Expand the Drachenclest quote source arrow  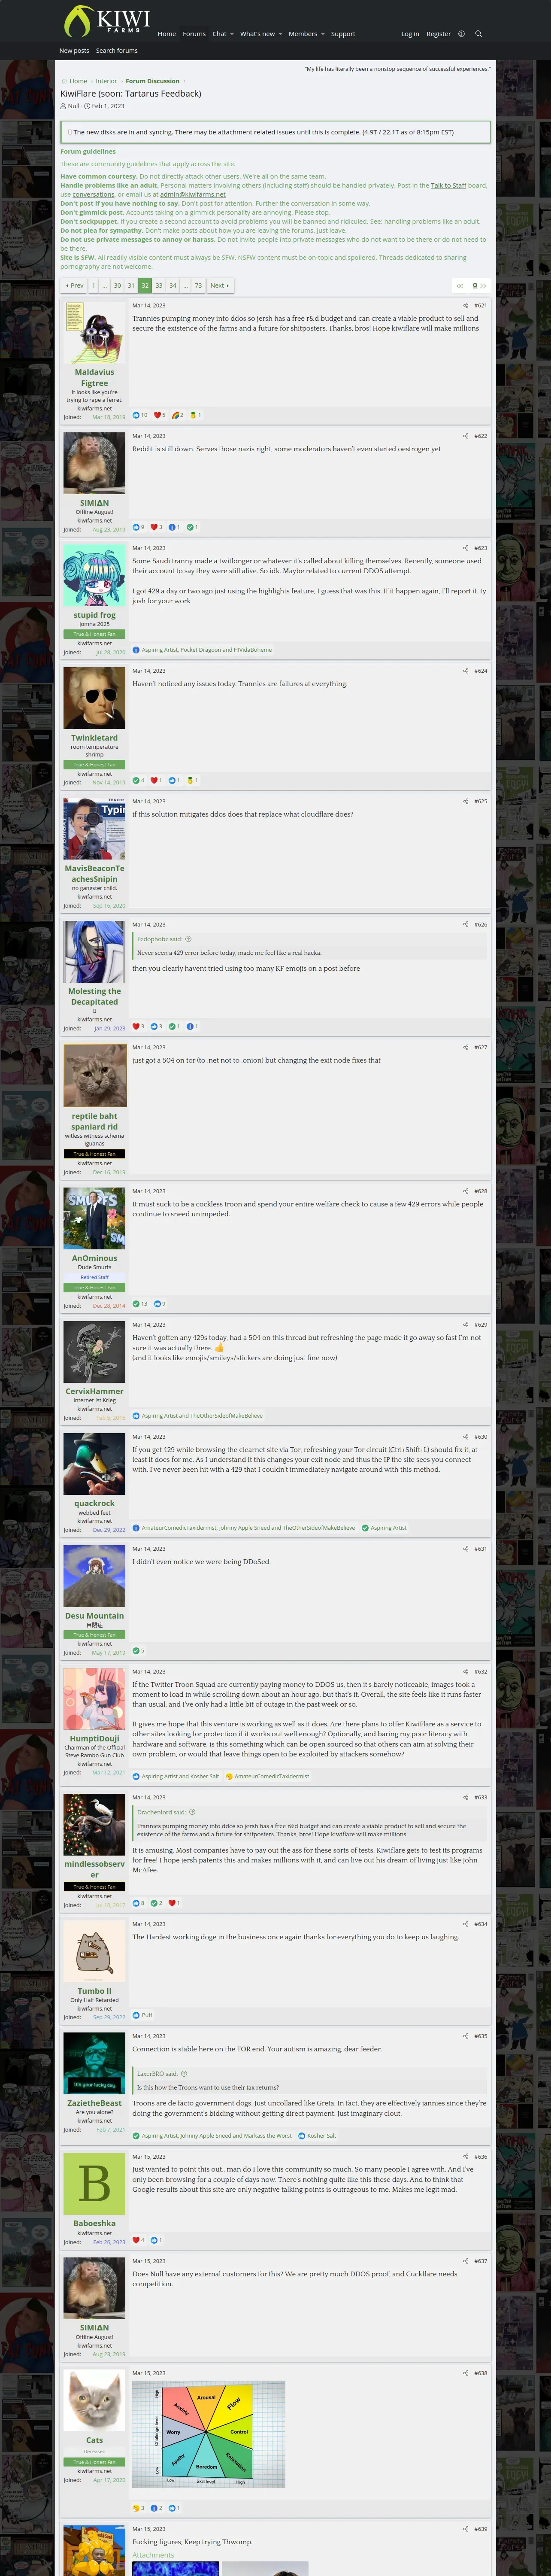click(192, 1812)
